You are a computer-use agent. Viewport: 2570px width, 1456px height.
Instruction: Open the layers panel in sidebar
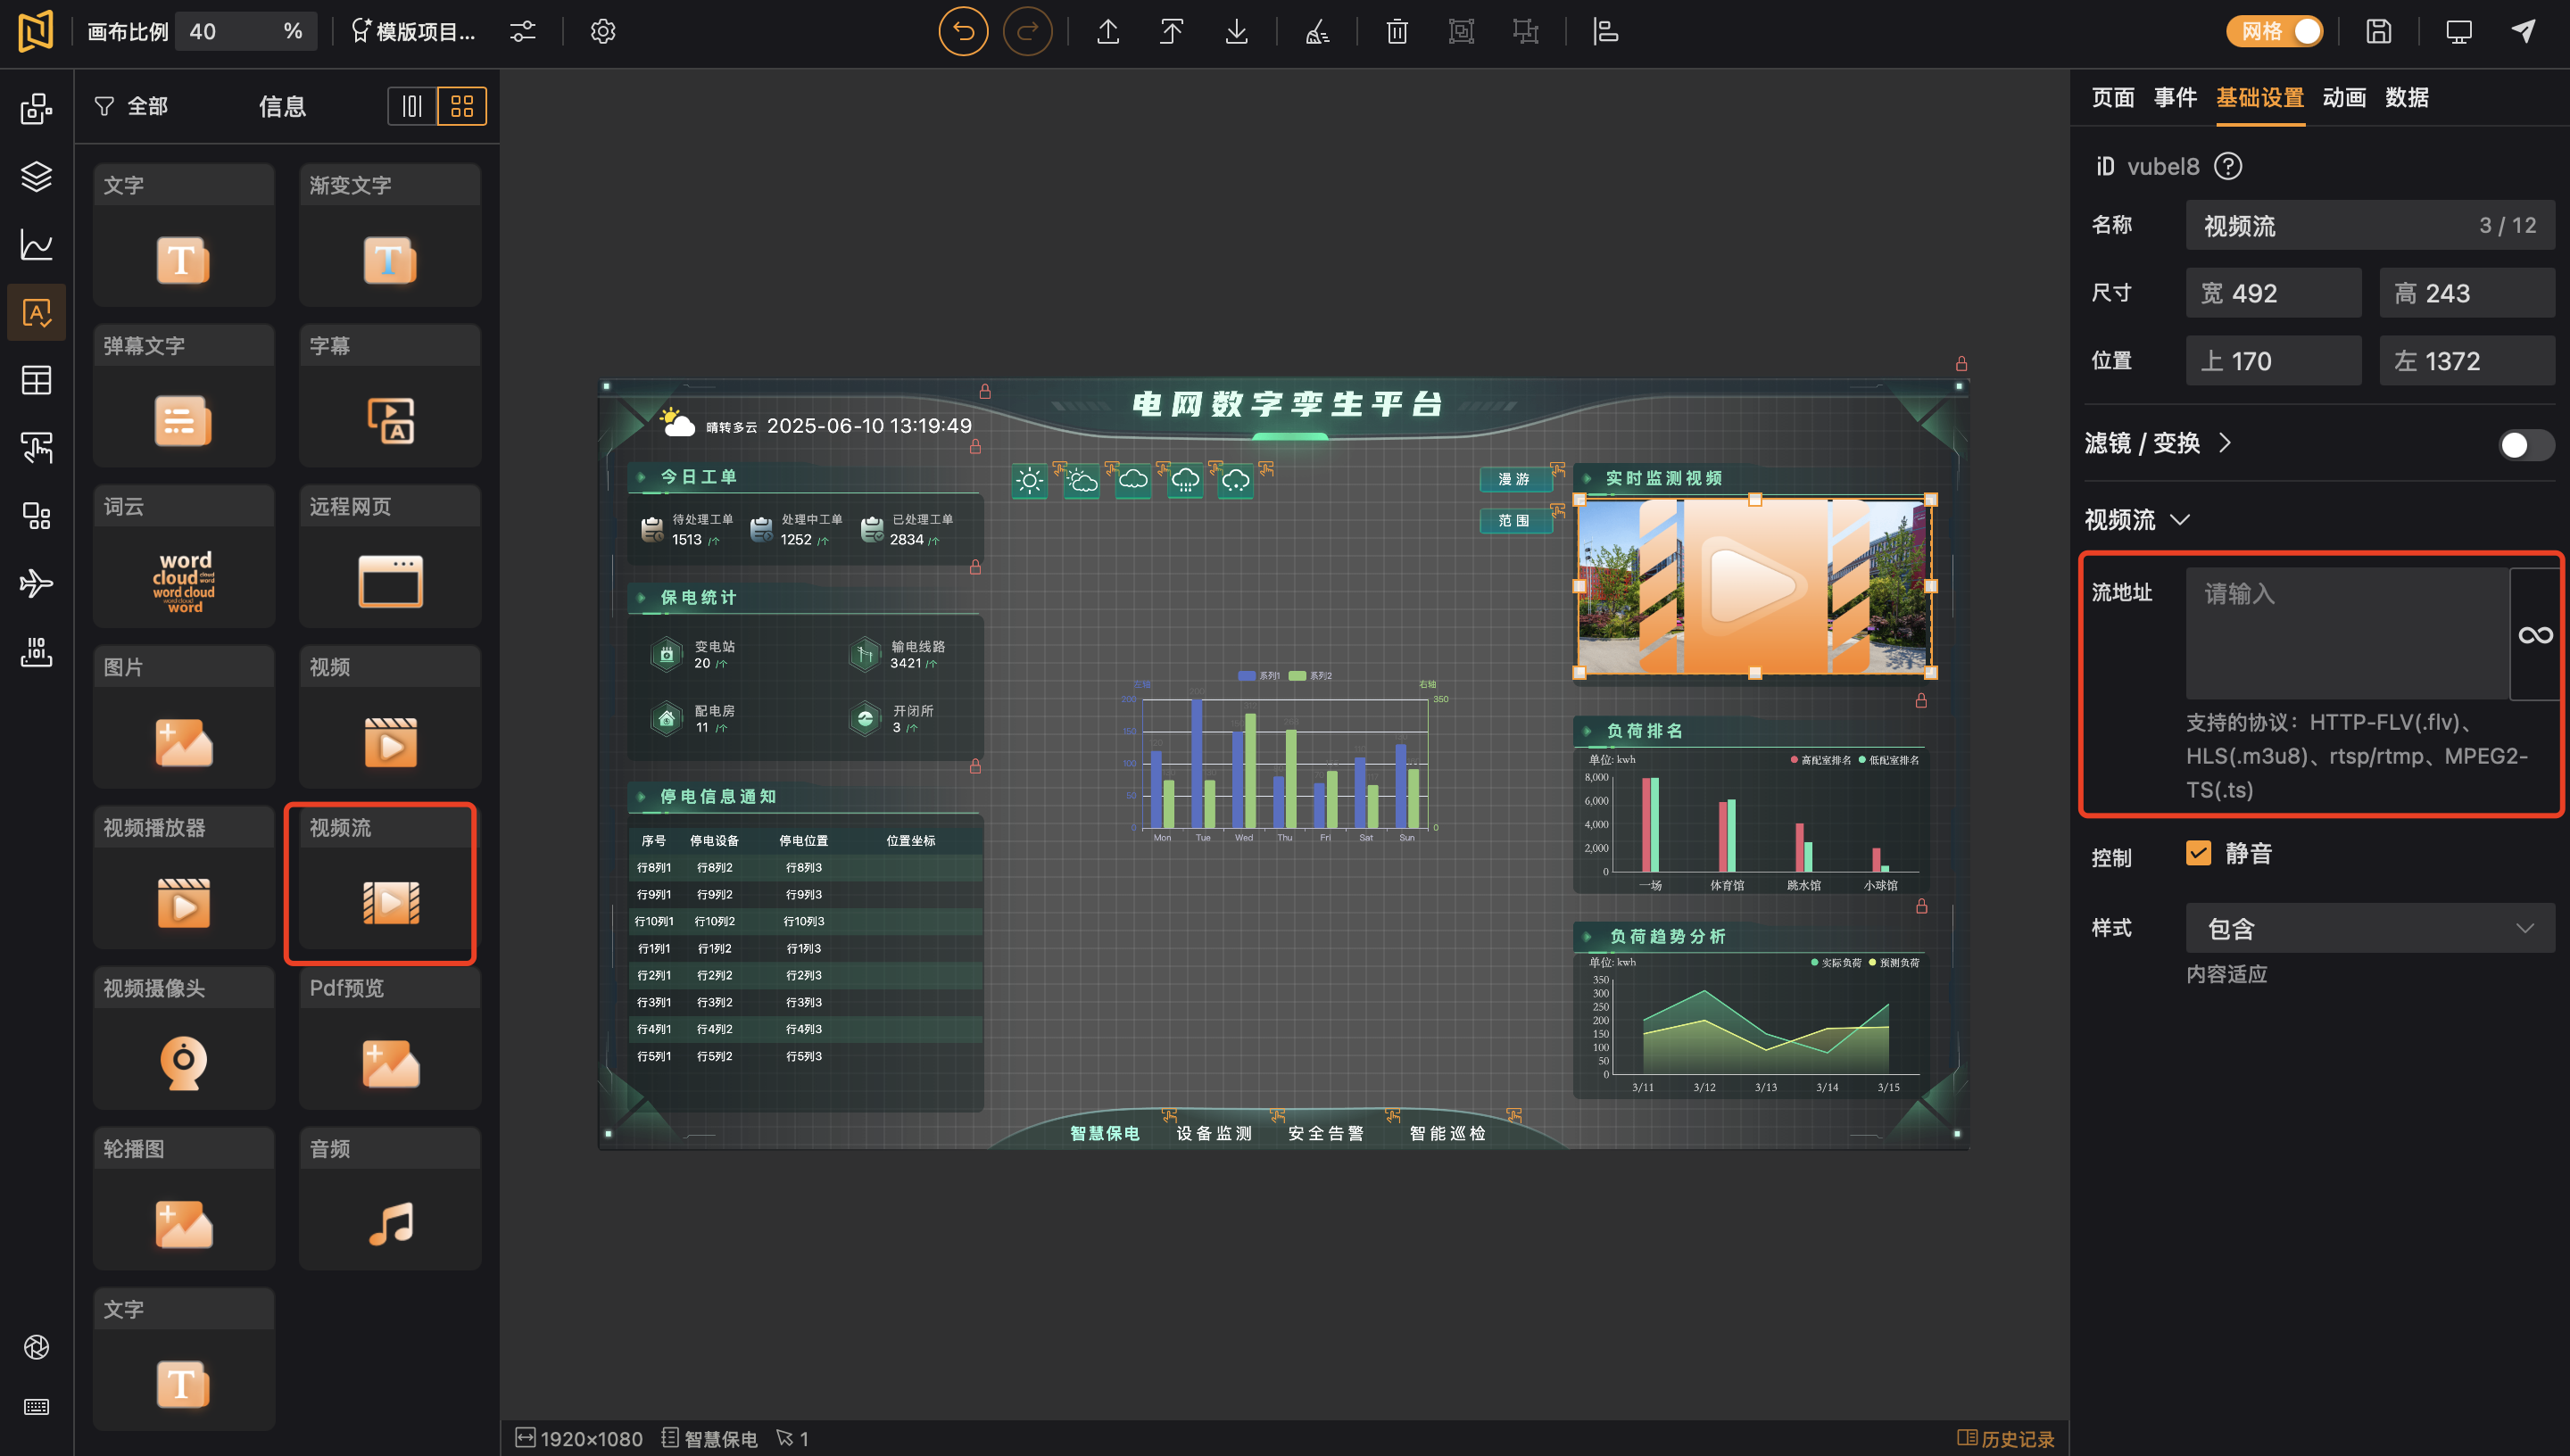(x=37, y=176)
